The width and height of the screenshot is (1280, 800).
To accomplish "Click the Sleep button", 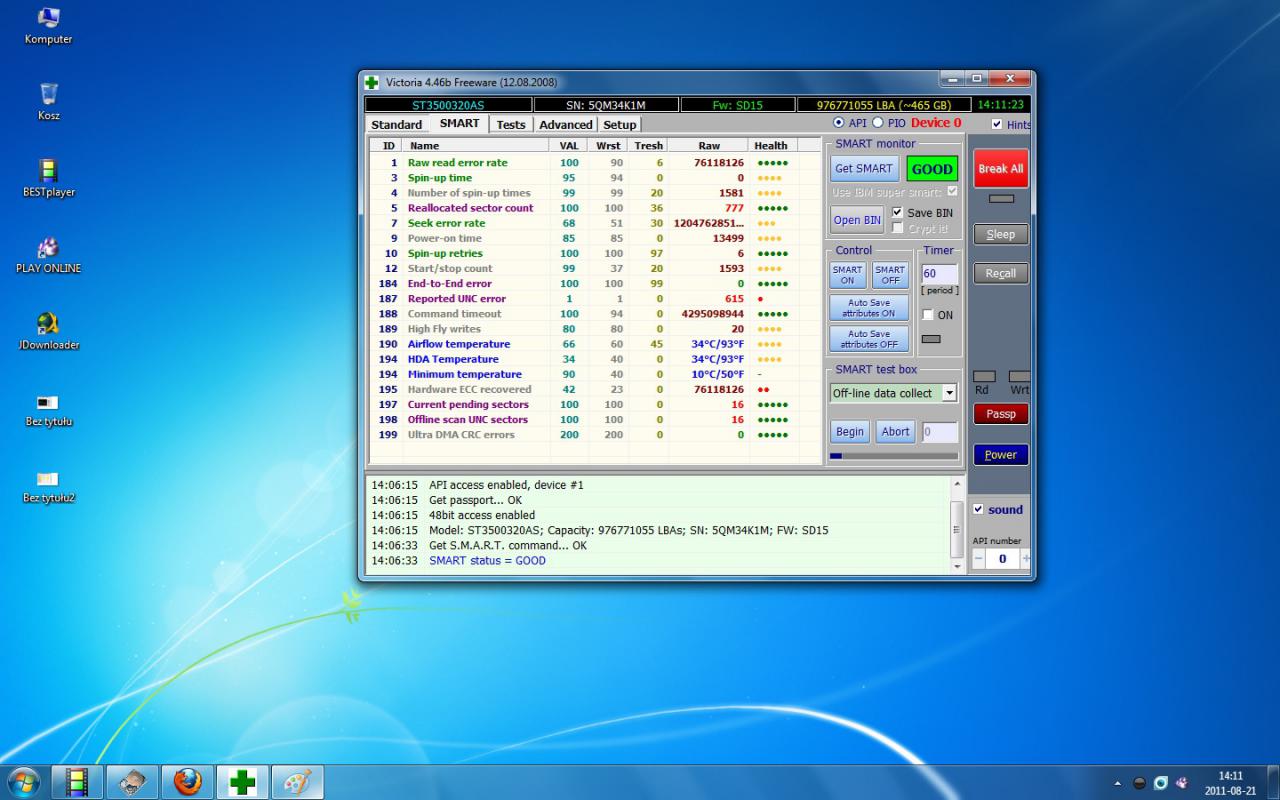I will (1001, 234).
